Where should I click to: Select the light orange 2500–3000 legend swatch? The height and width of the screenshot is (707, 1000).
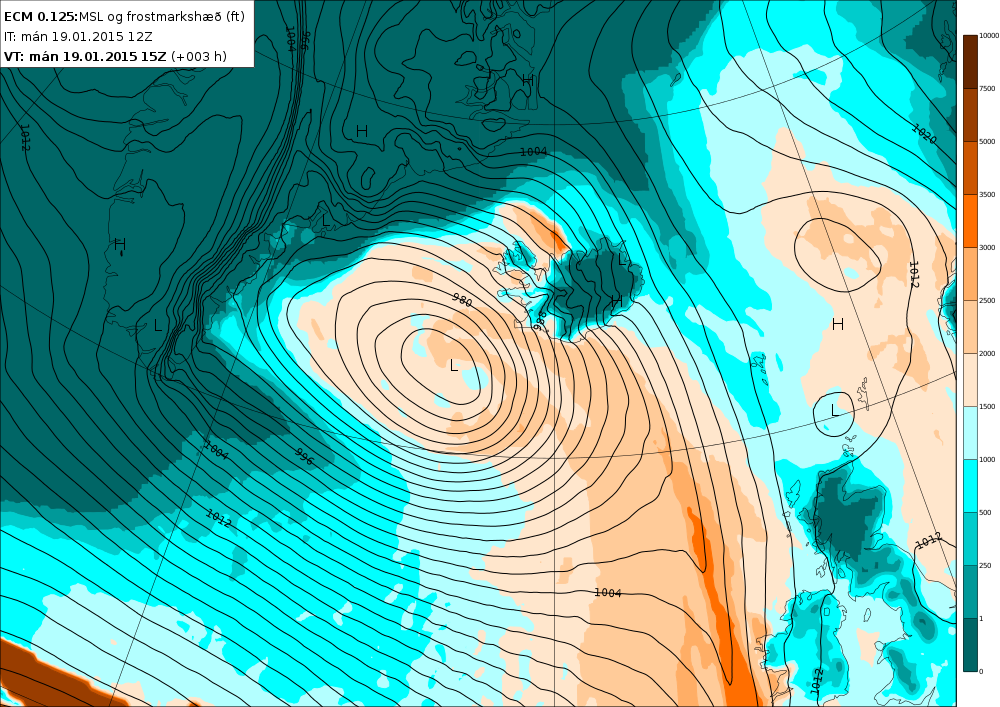click(970, 273)
